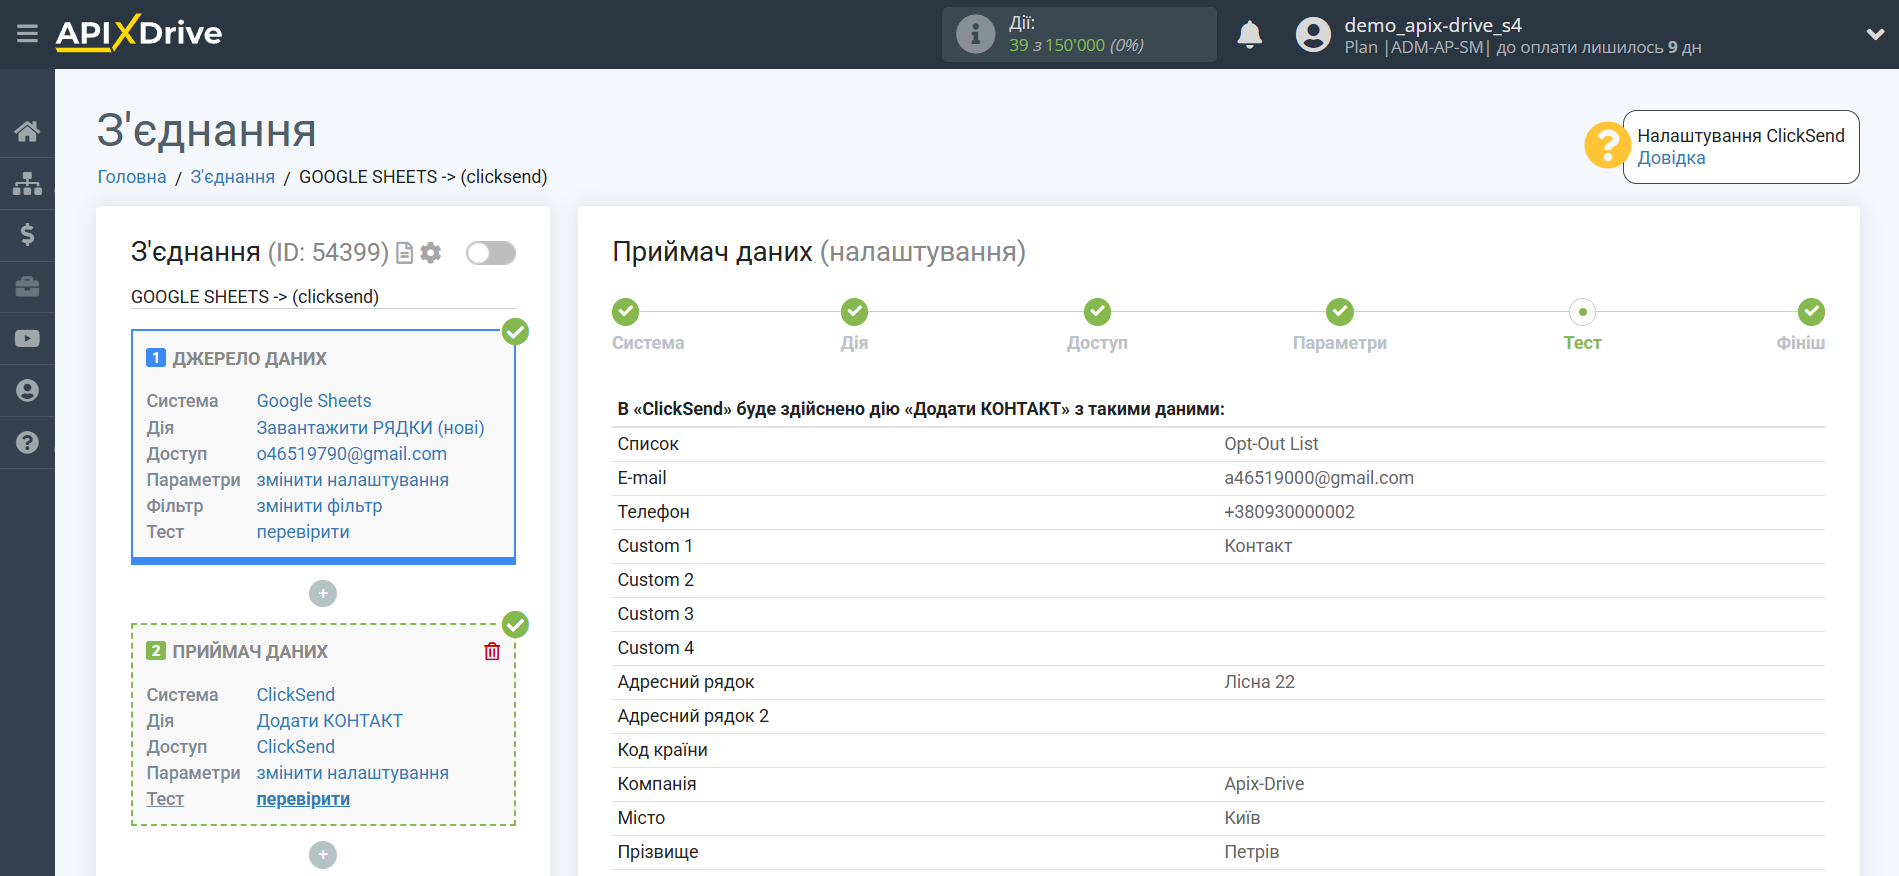The height and width of the screenshot is (876, 1899).
Task: Add step with plus below data receiver
Action: pos(323,855)
